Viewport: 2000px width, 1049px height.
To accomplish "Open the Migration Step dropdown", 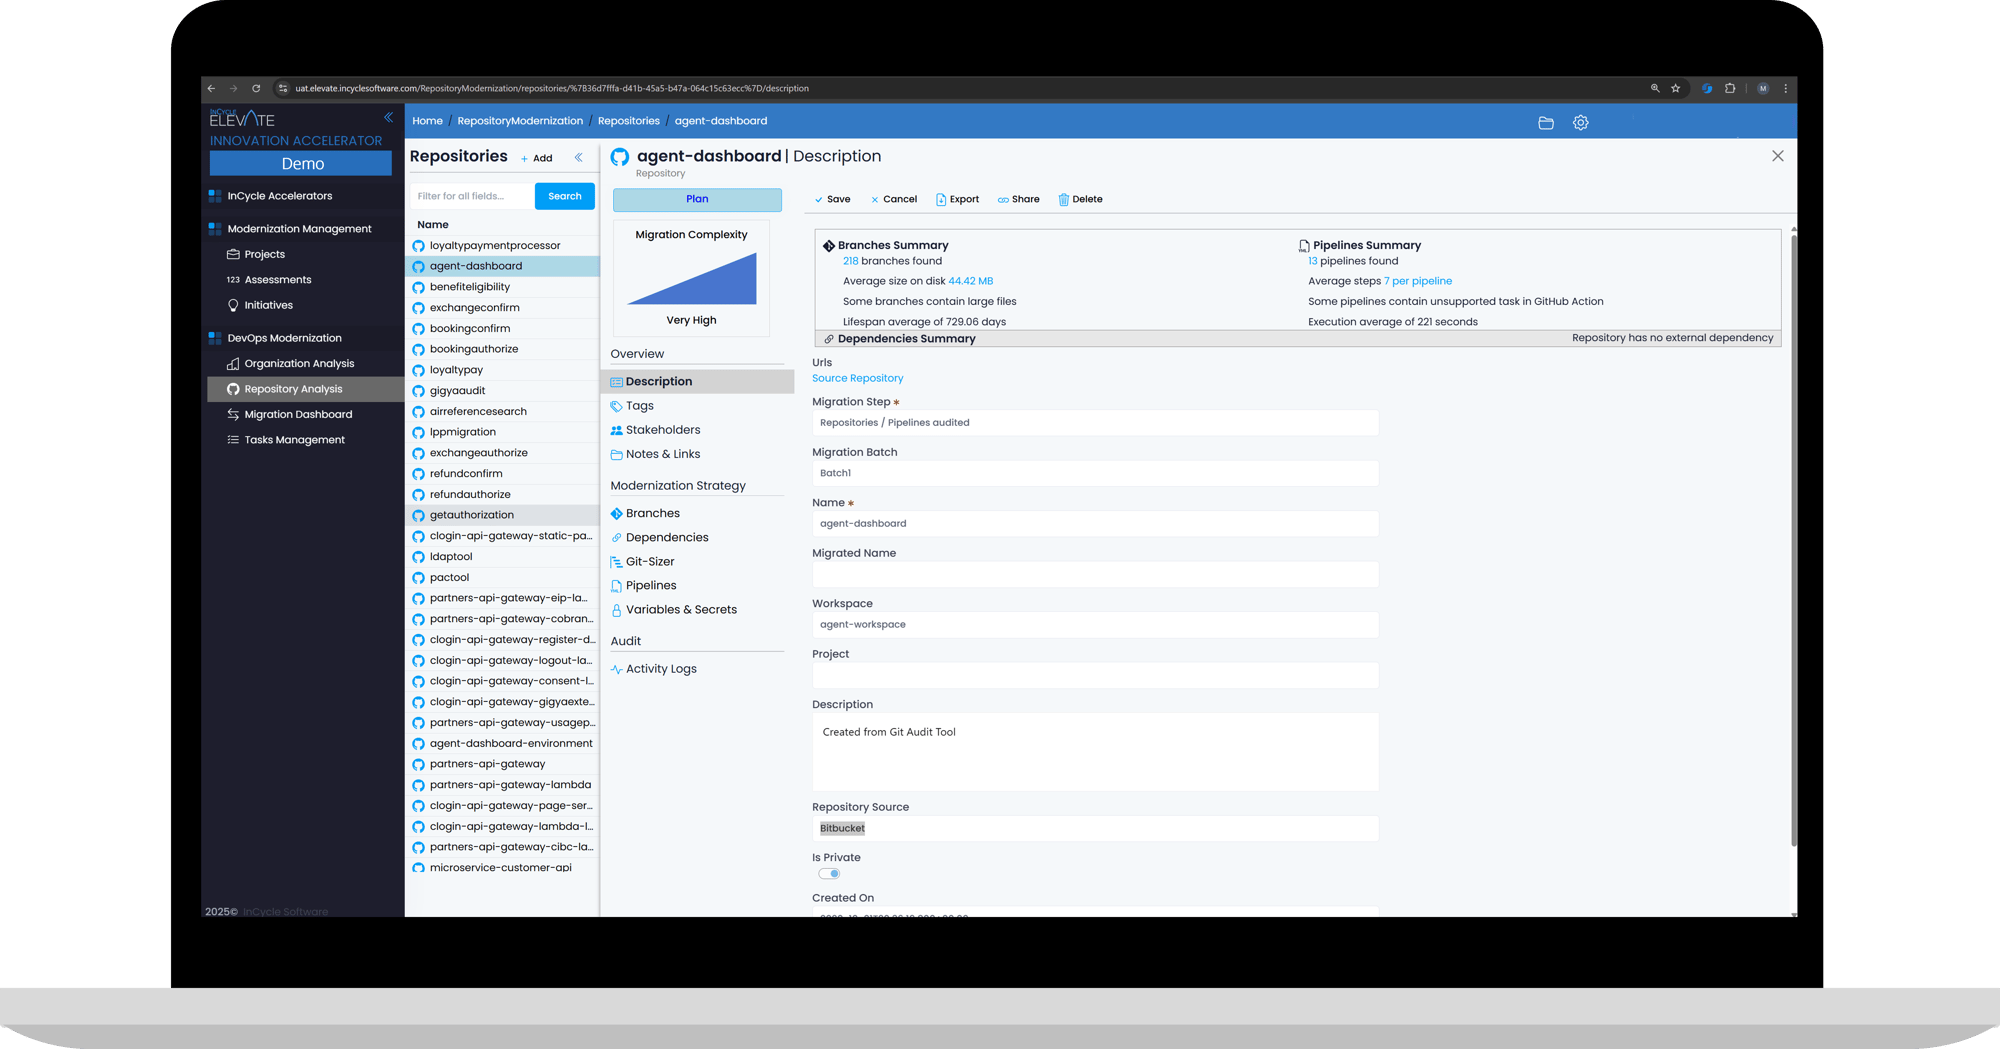I will 1094,423.
